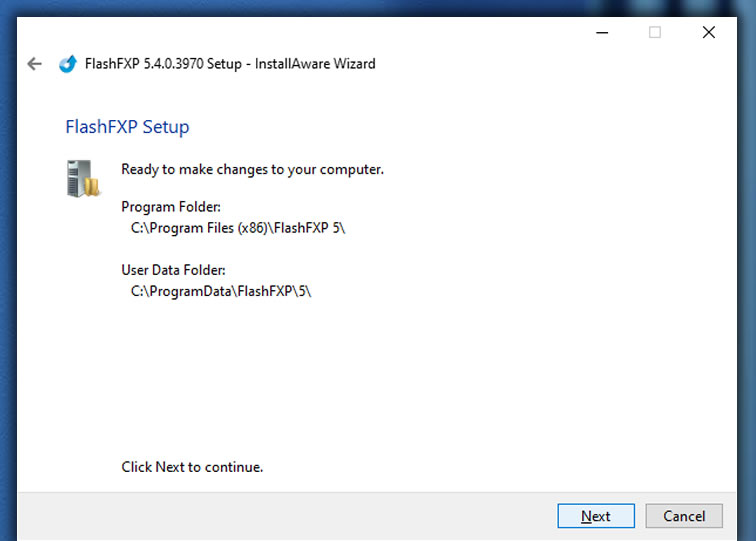Select path C:\ProgramData\FlashFXP\5\

tap(221, 291)
